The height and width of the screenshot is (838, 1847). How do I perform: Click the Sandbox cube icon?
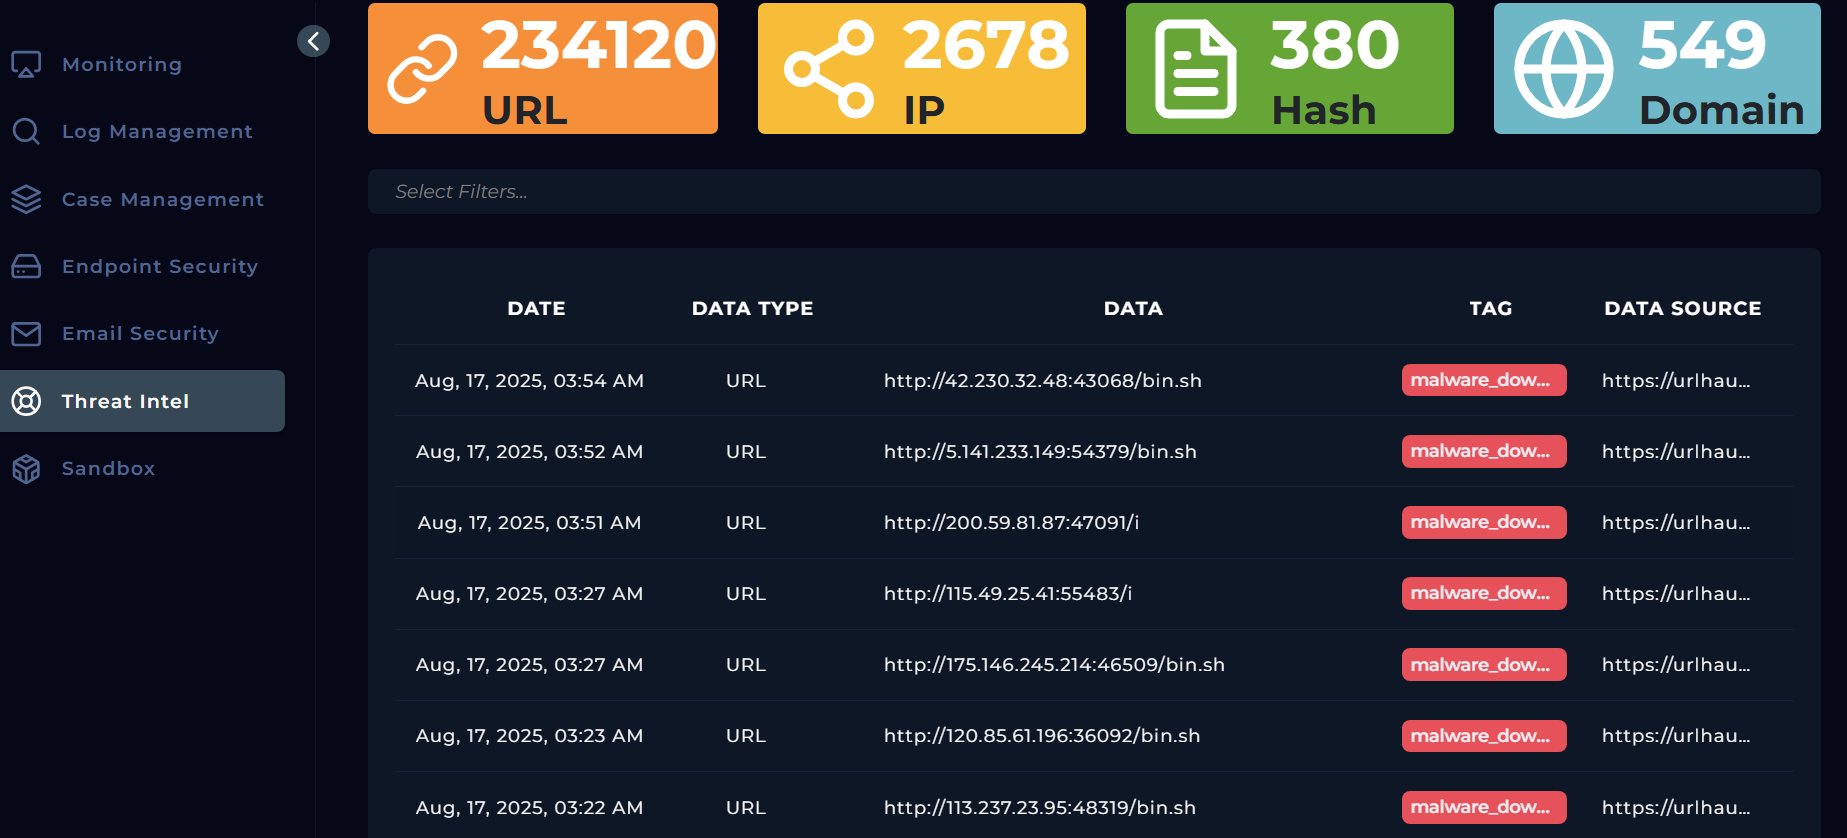(x=26, y=469)
